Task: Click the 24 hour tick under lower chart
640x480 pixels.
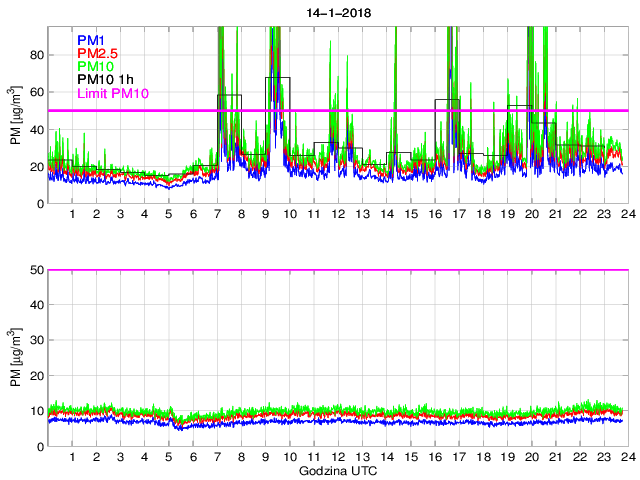Action: click(x=624, y=458)
